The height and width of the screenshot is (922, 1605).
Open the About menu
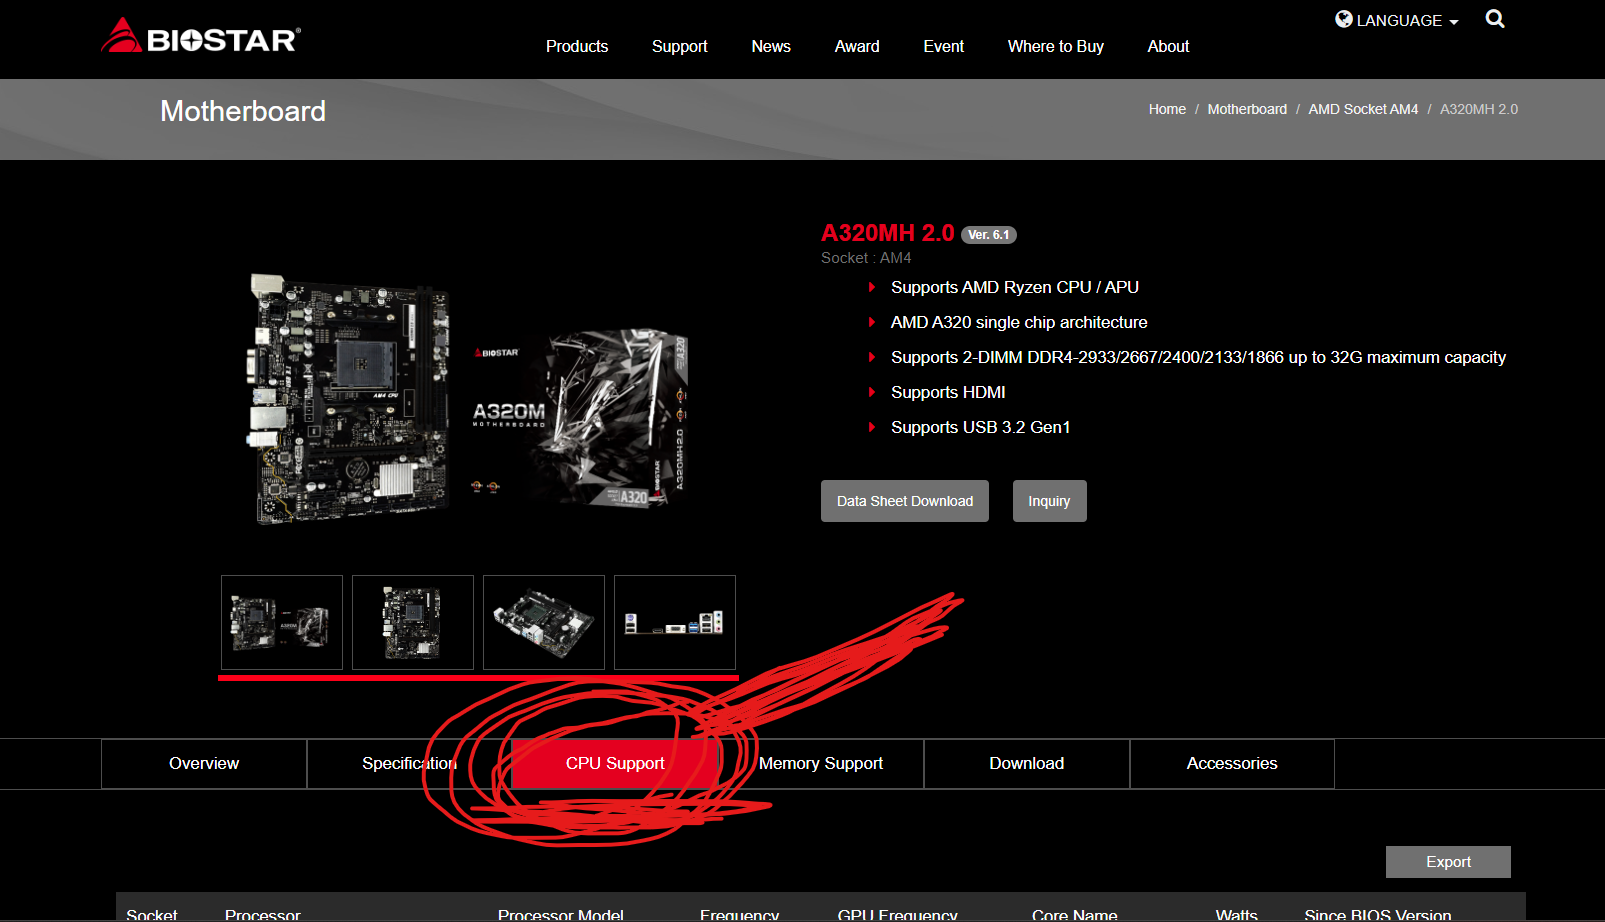pyautogui.click(x=1168, y=46)
